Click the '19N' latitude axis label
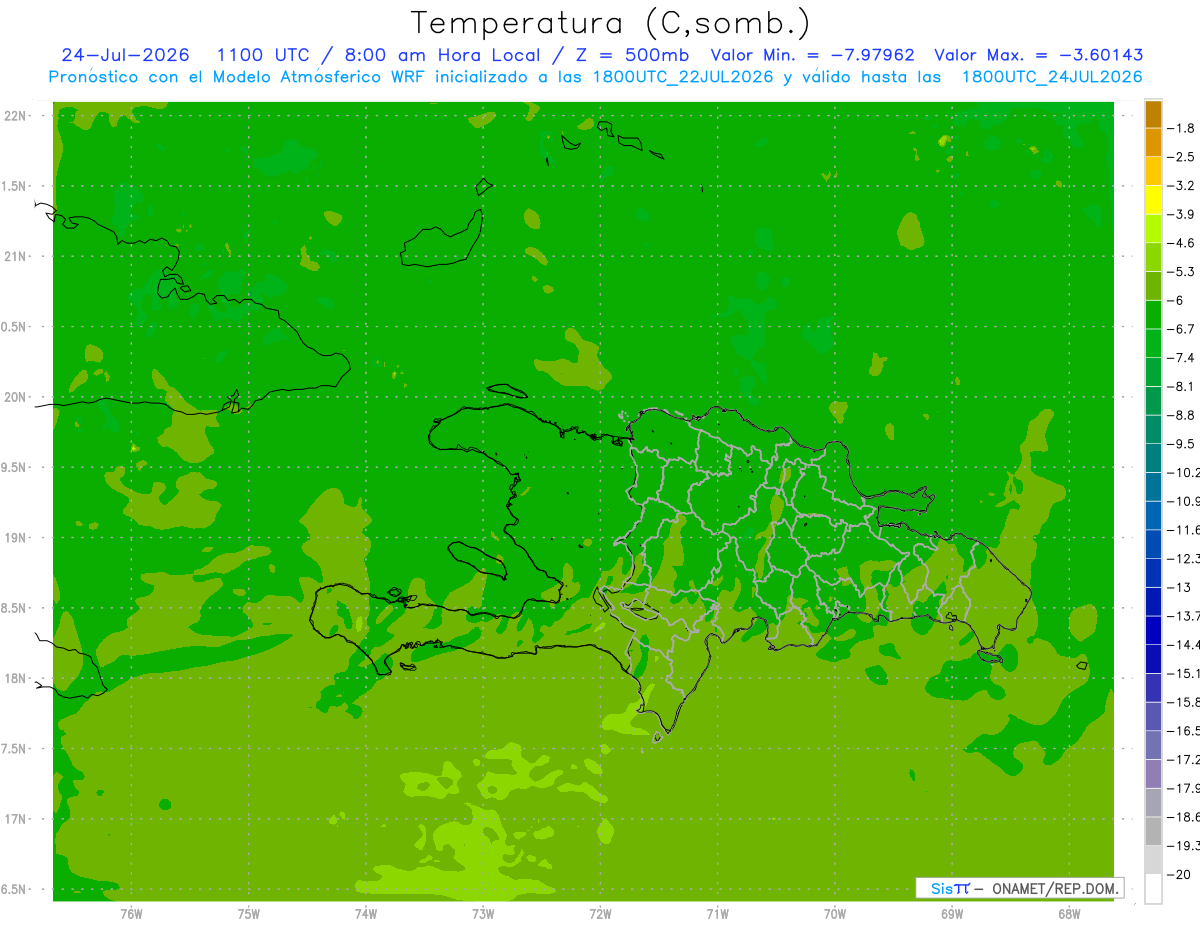Image resolution: width=1200 pixels, height=927 pixels. click(x=17, y=537)
